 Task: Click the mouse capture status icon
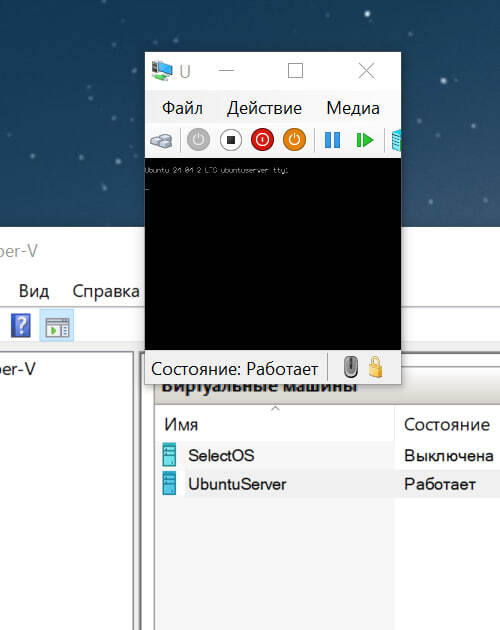pos(351,367)
